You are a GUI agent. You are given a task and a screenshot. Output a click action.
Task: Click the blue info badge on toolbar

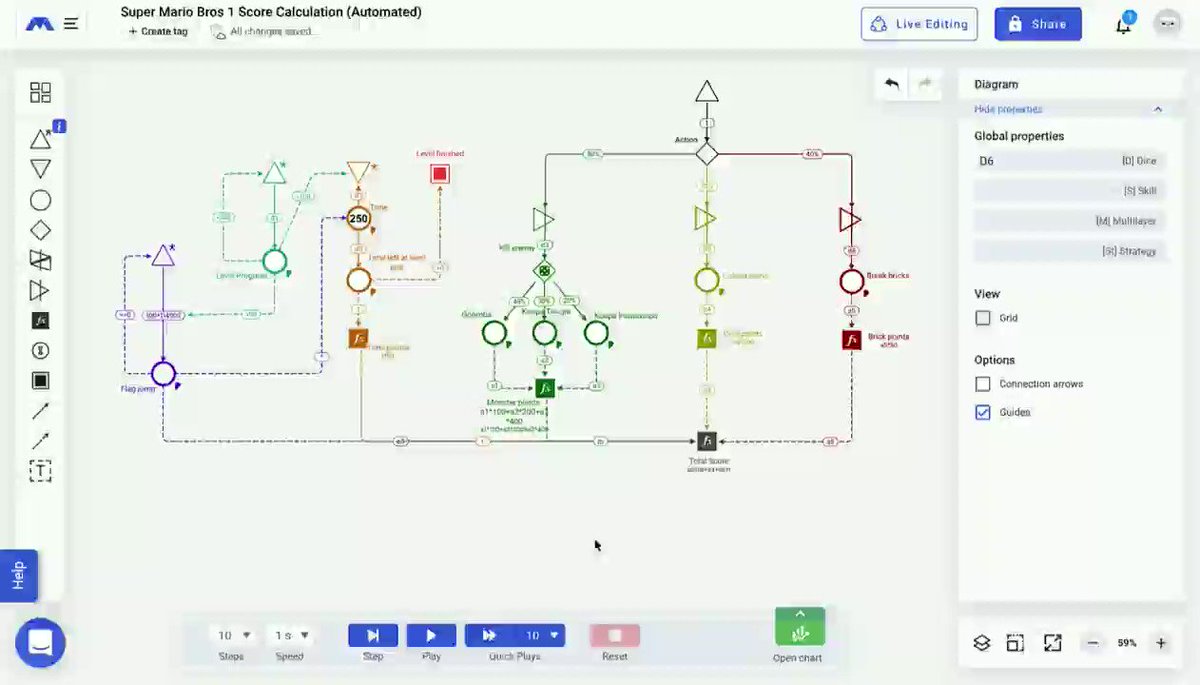tap(59, 126)
